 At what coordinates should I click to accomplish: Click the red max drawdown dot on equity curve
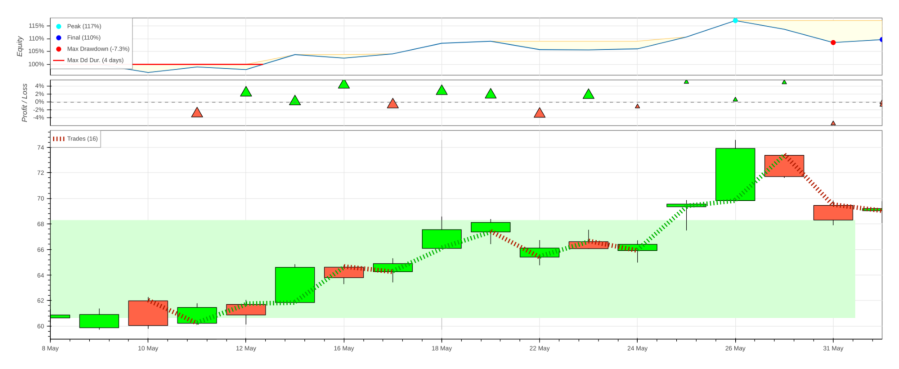833,42
